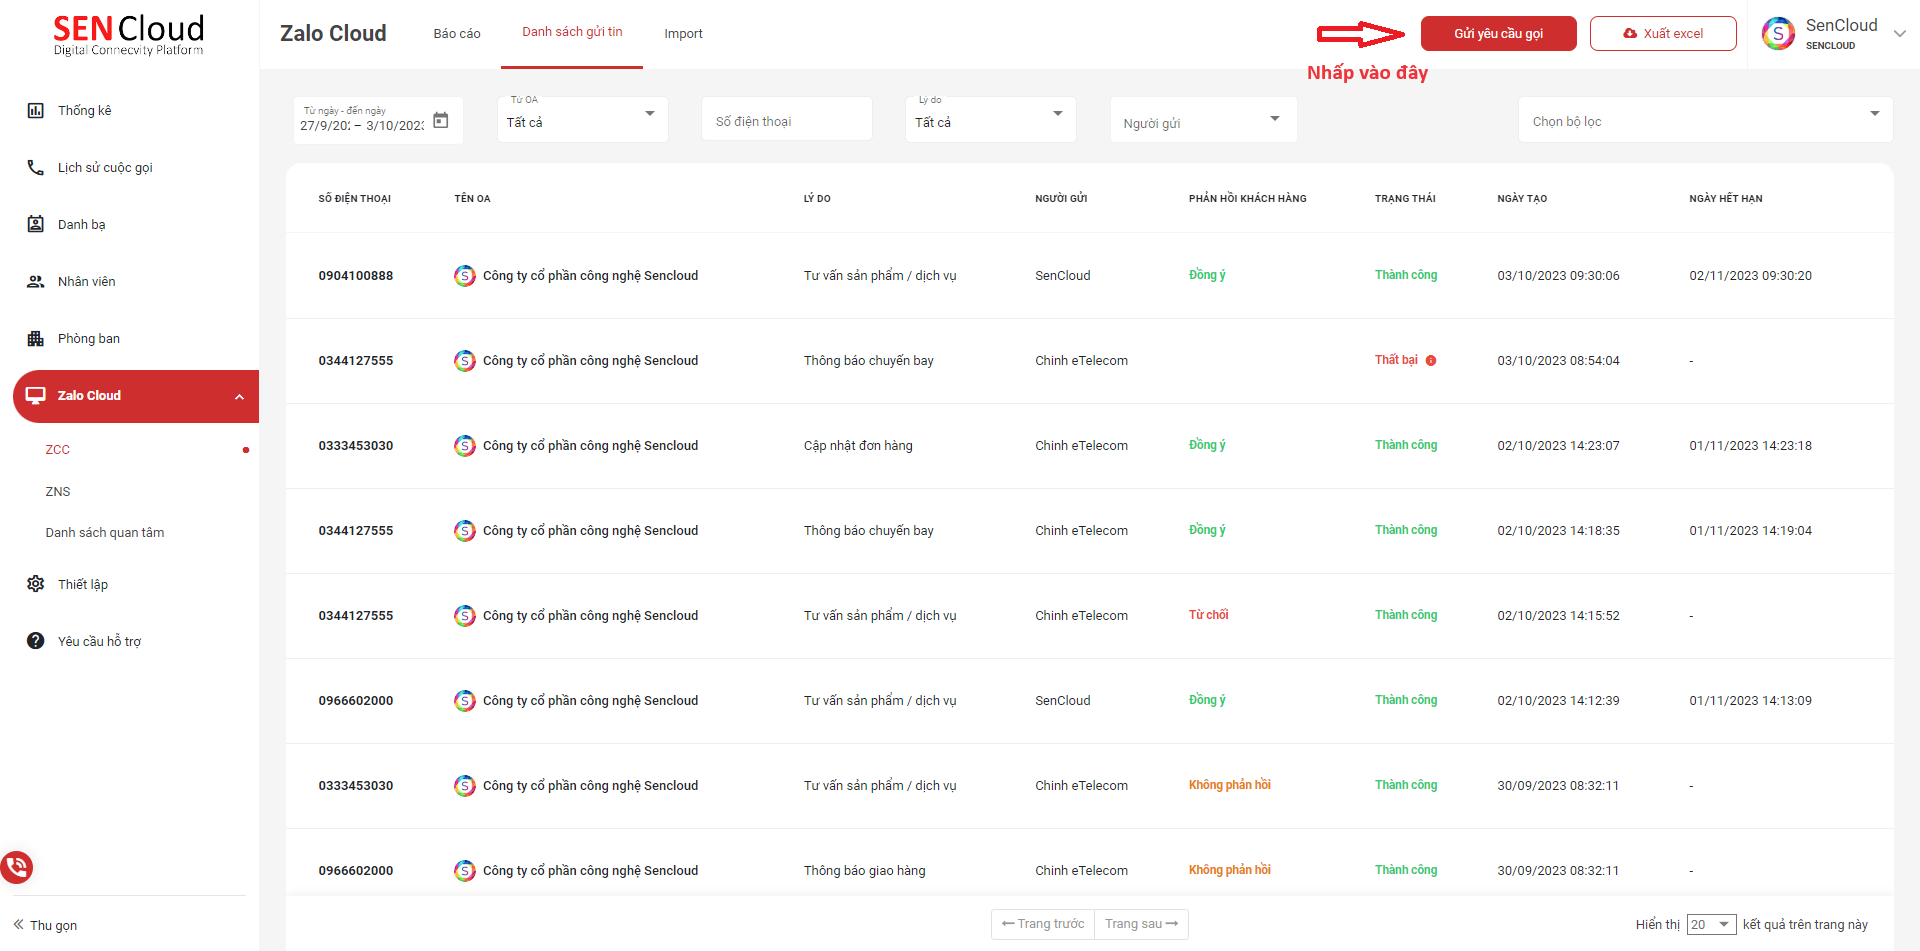Click the error icon beside Thất bại

point(1431,361)
